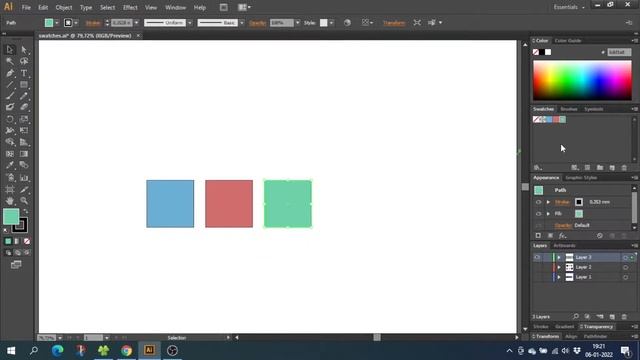
Task: Select the Selection tool arrow
Action: point(10,49)
